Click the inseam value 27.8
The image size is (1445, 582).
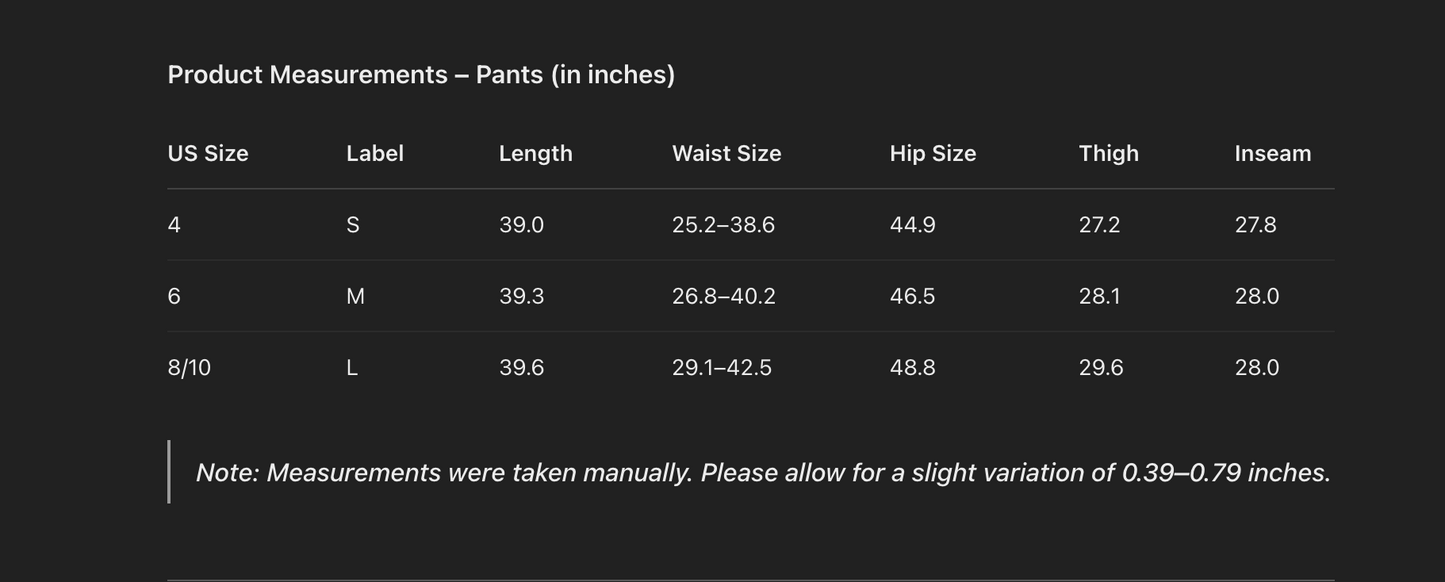[1256, 225]
